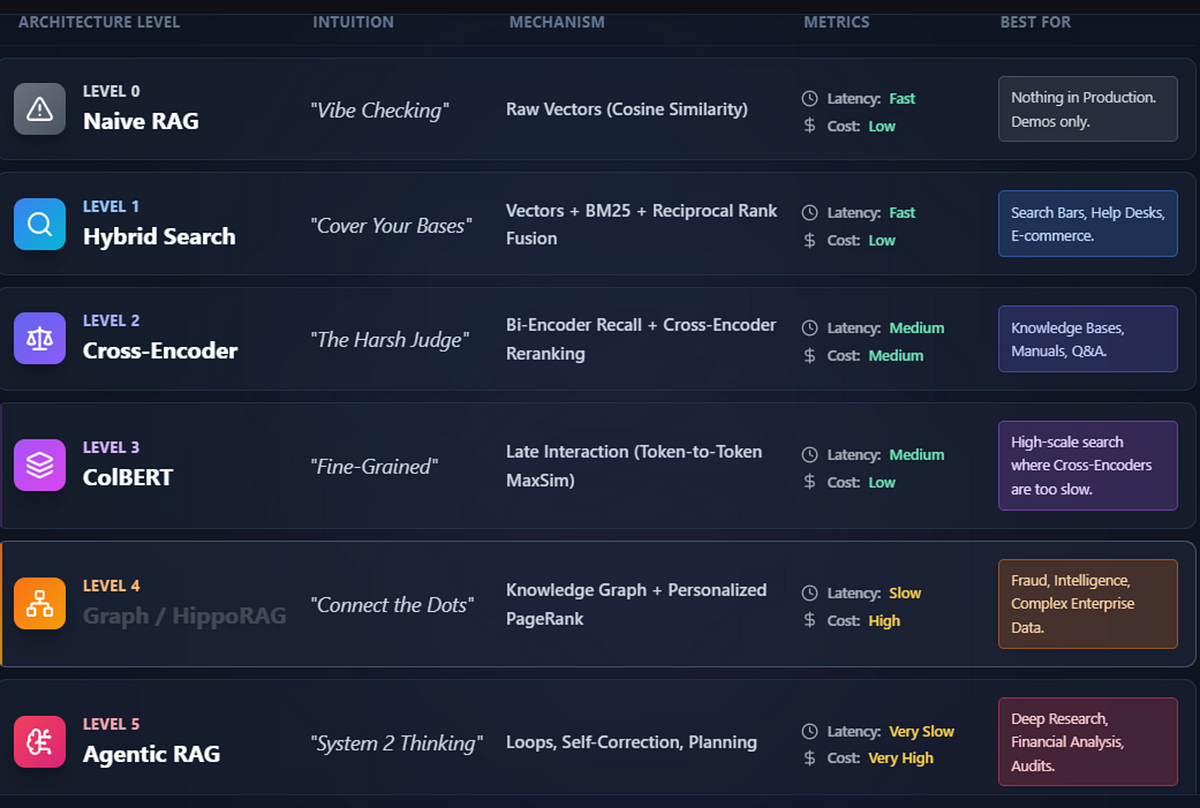Image resolution: width=1200 pixels, height=808 pixels.
Task: Click the Best For column header
Action: [x=1035, y=22]
